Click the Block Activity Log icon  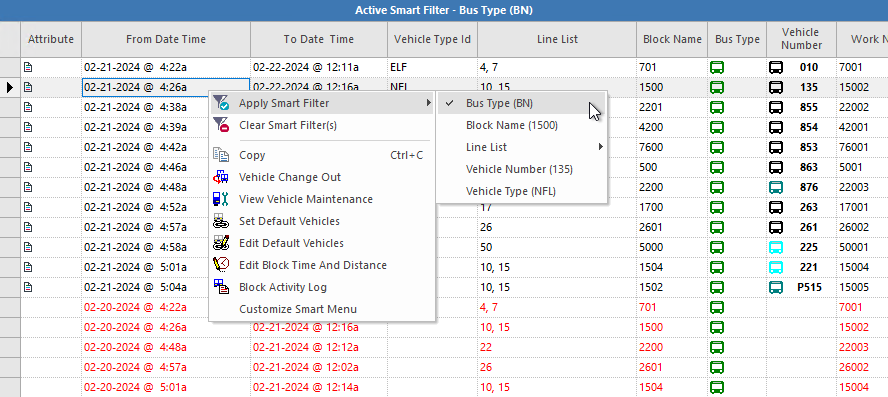pos(221,287)
